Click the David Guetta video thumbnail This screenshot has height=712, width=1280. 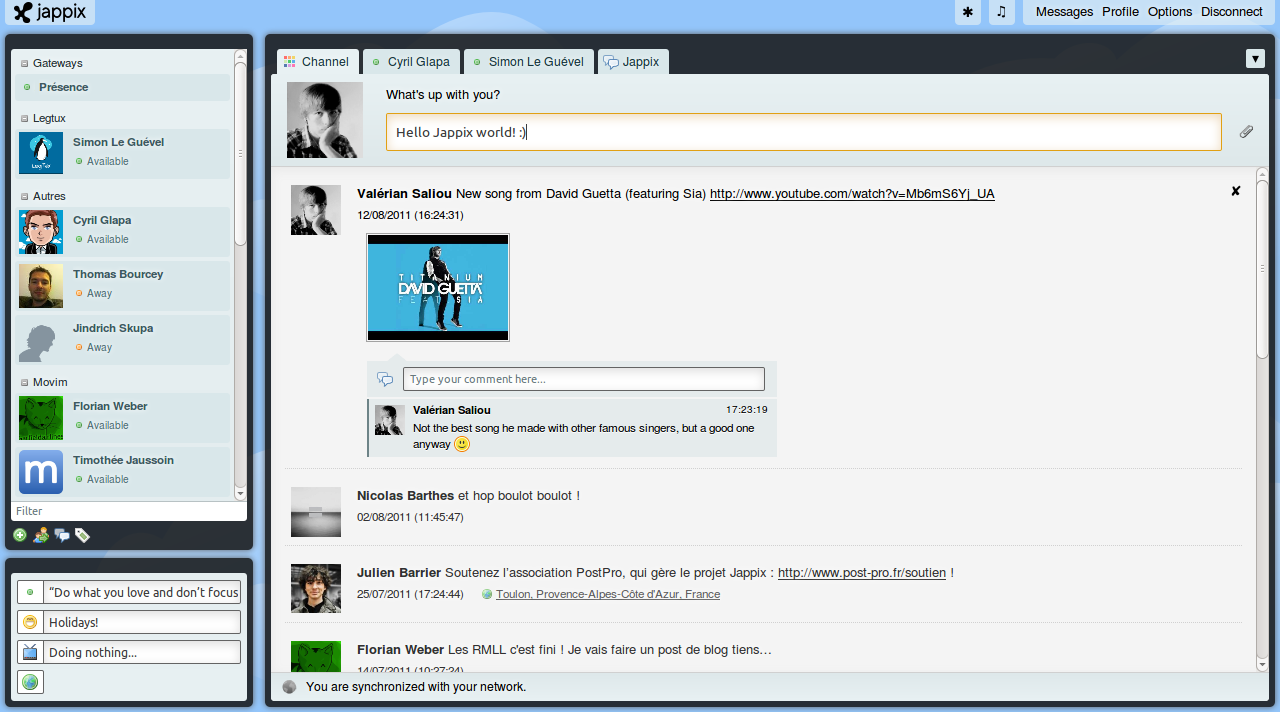438,288
